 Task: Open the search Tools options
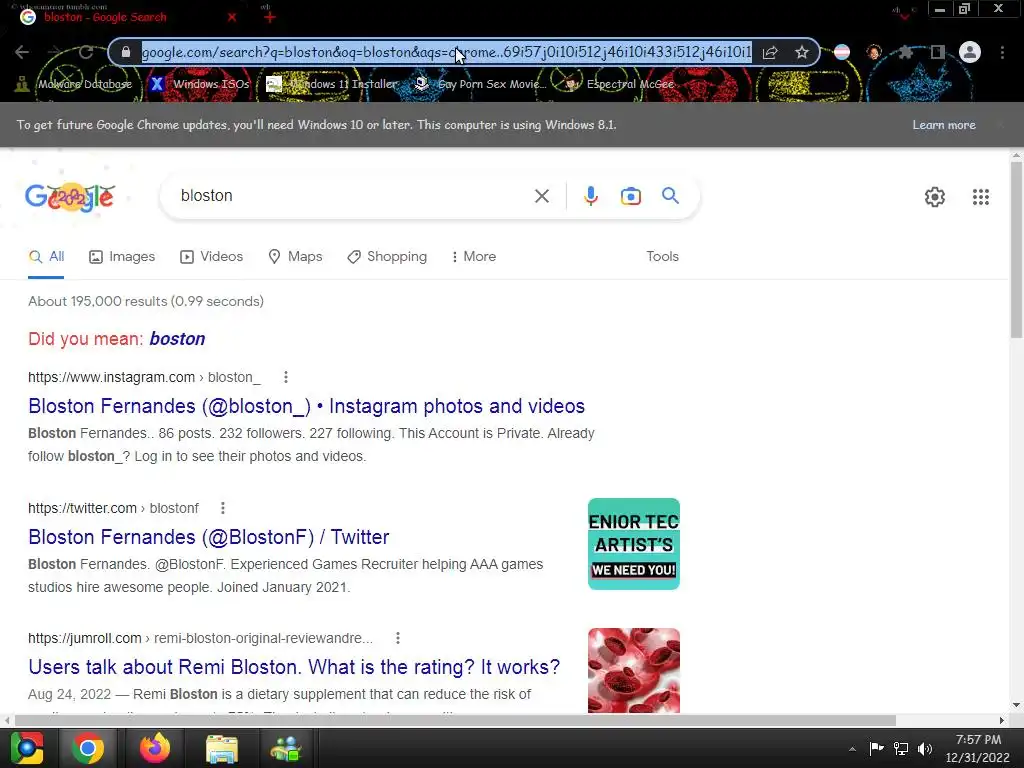[x=662, y=257]
